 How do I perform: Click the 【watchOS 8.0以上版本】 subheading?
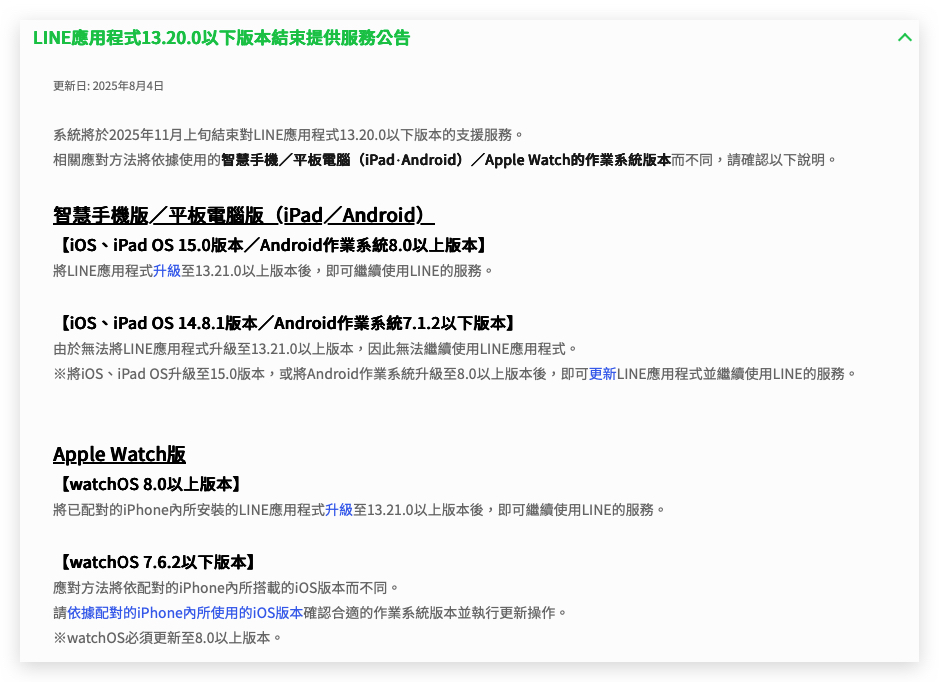(x=150, y=484)
